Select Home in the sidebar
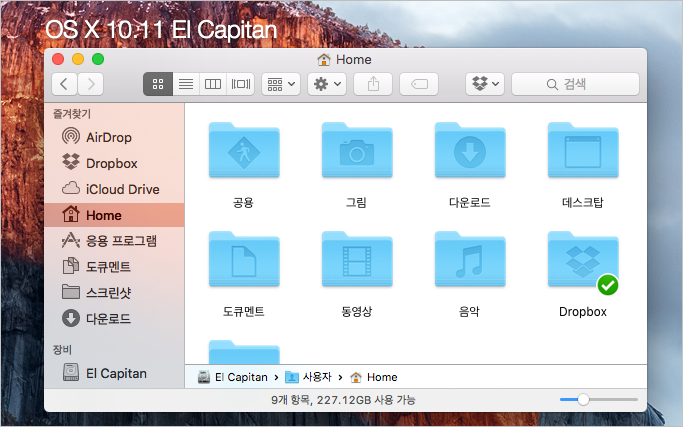The height and width of the screenshot is (427, 683). click(x=114, y=215)
